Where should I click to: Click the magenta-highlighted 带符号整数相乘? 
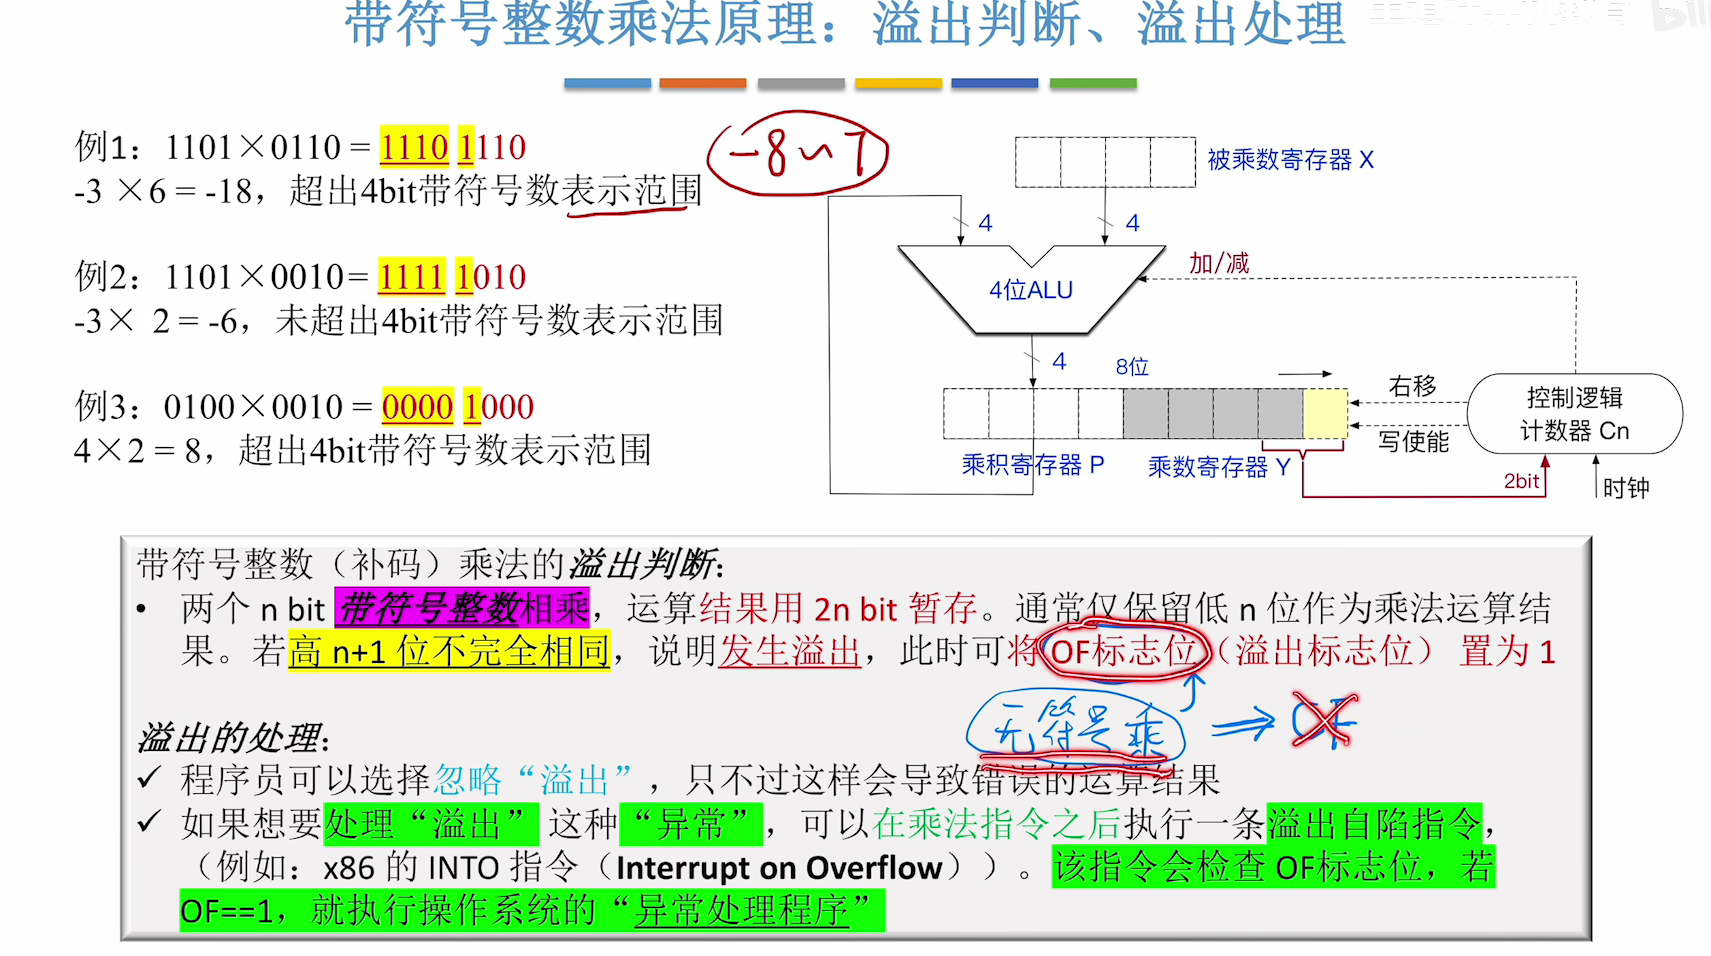463,608
